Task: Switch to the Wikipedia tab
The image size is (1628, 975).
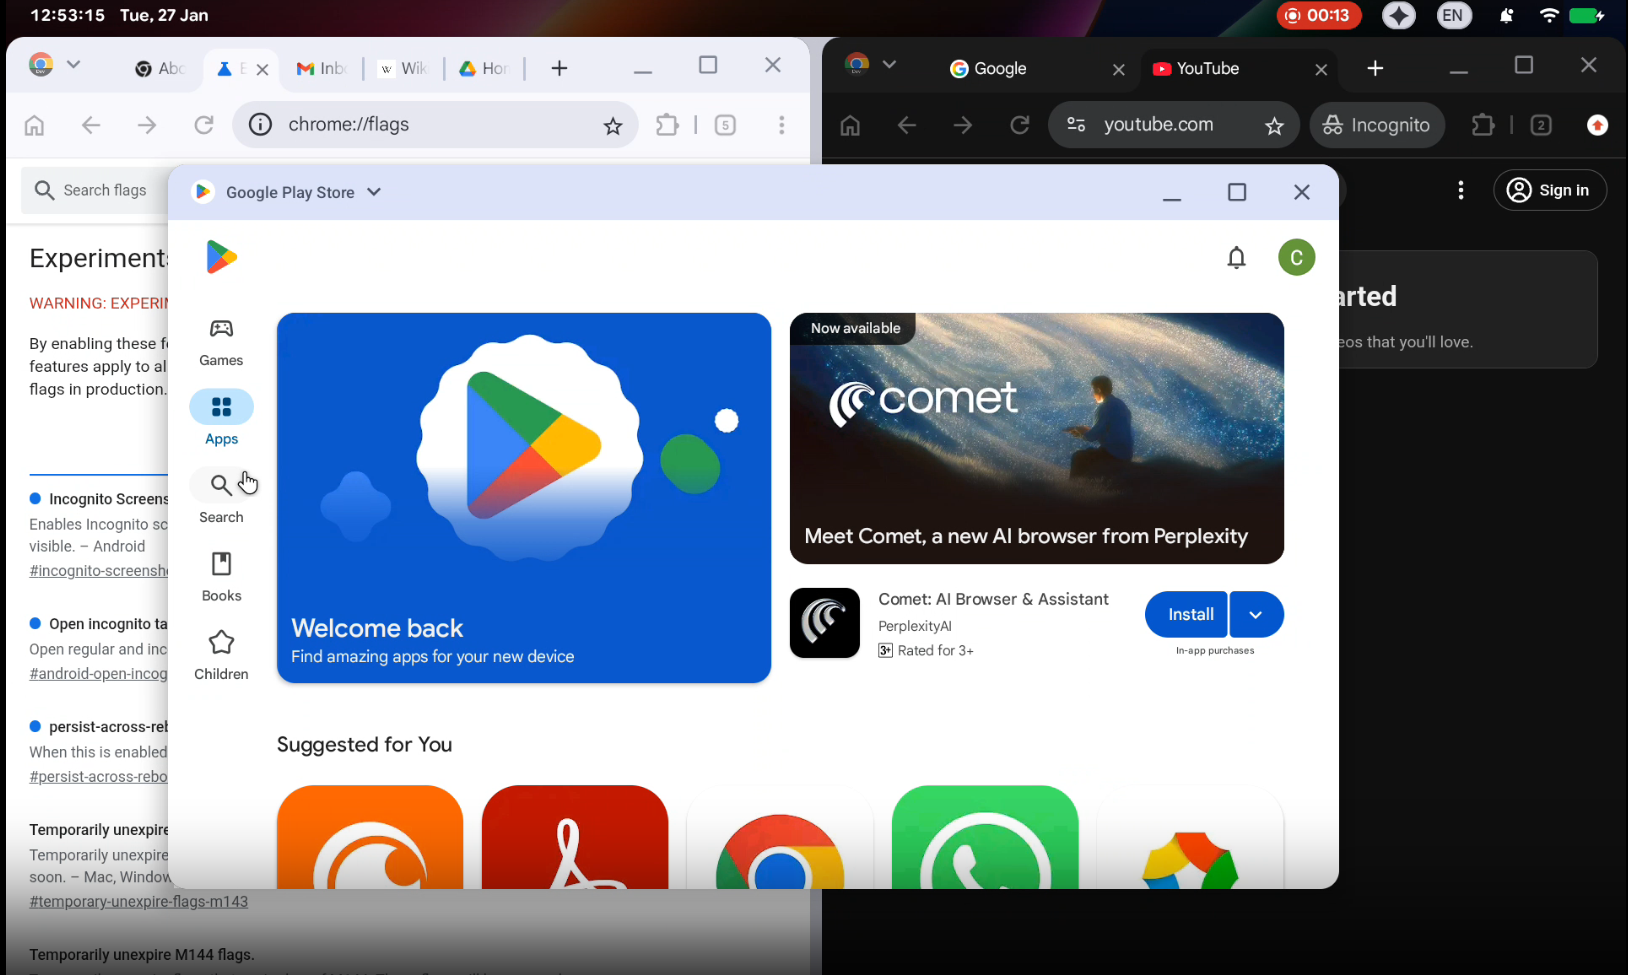Action: (x=402, y=68)
